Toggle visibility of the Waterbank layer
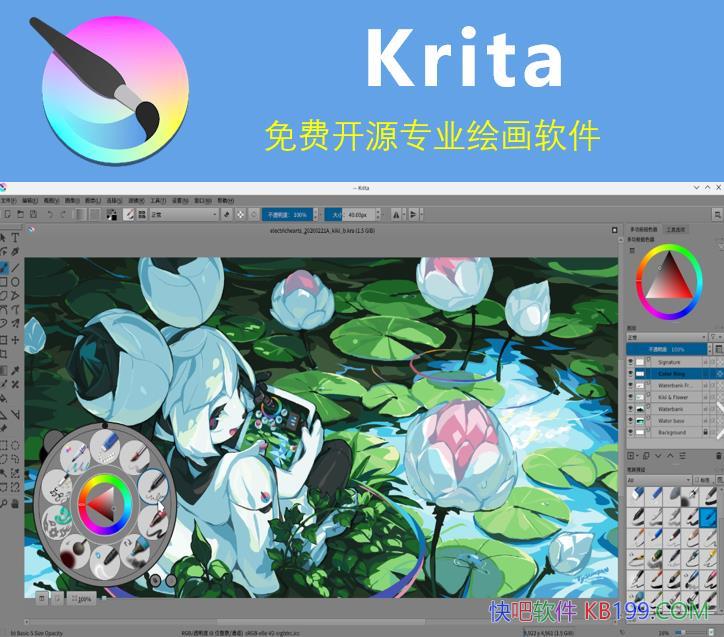Viewport: 724px width, 637px height. click(631, 409)
